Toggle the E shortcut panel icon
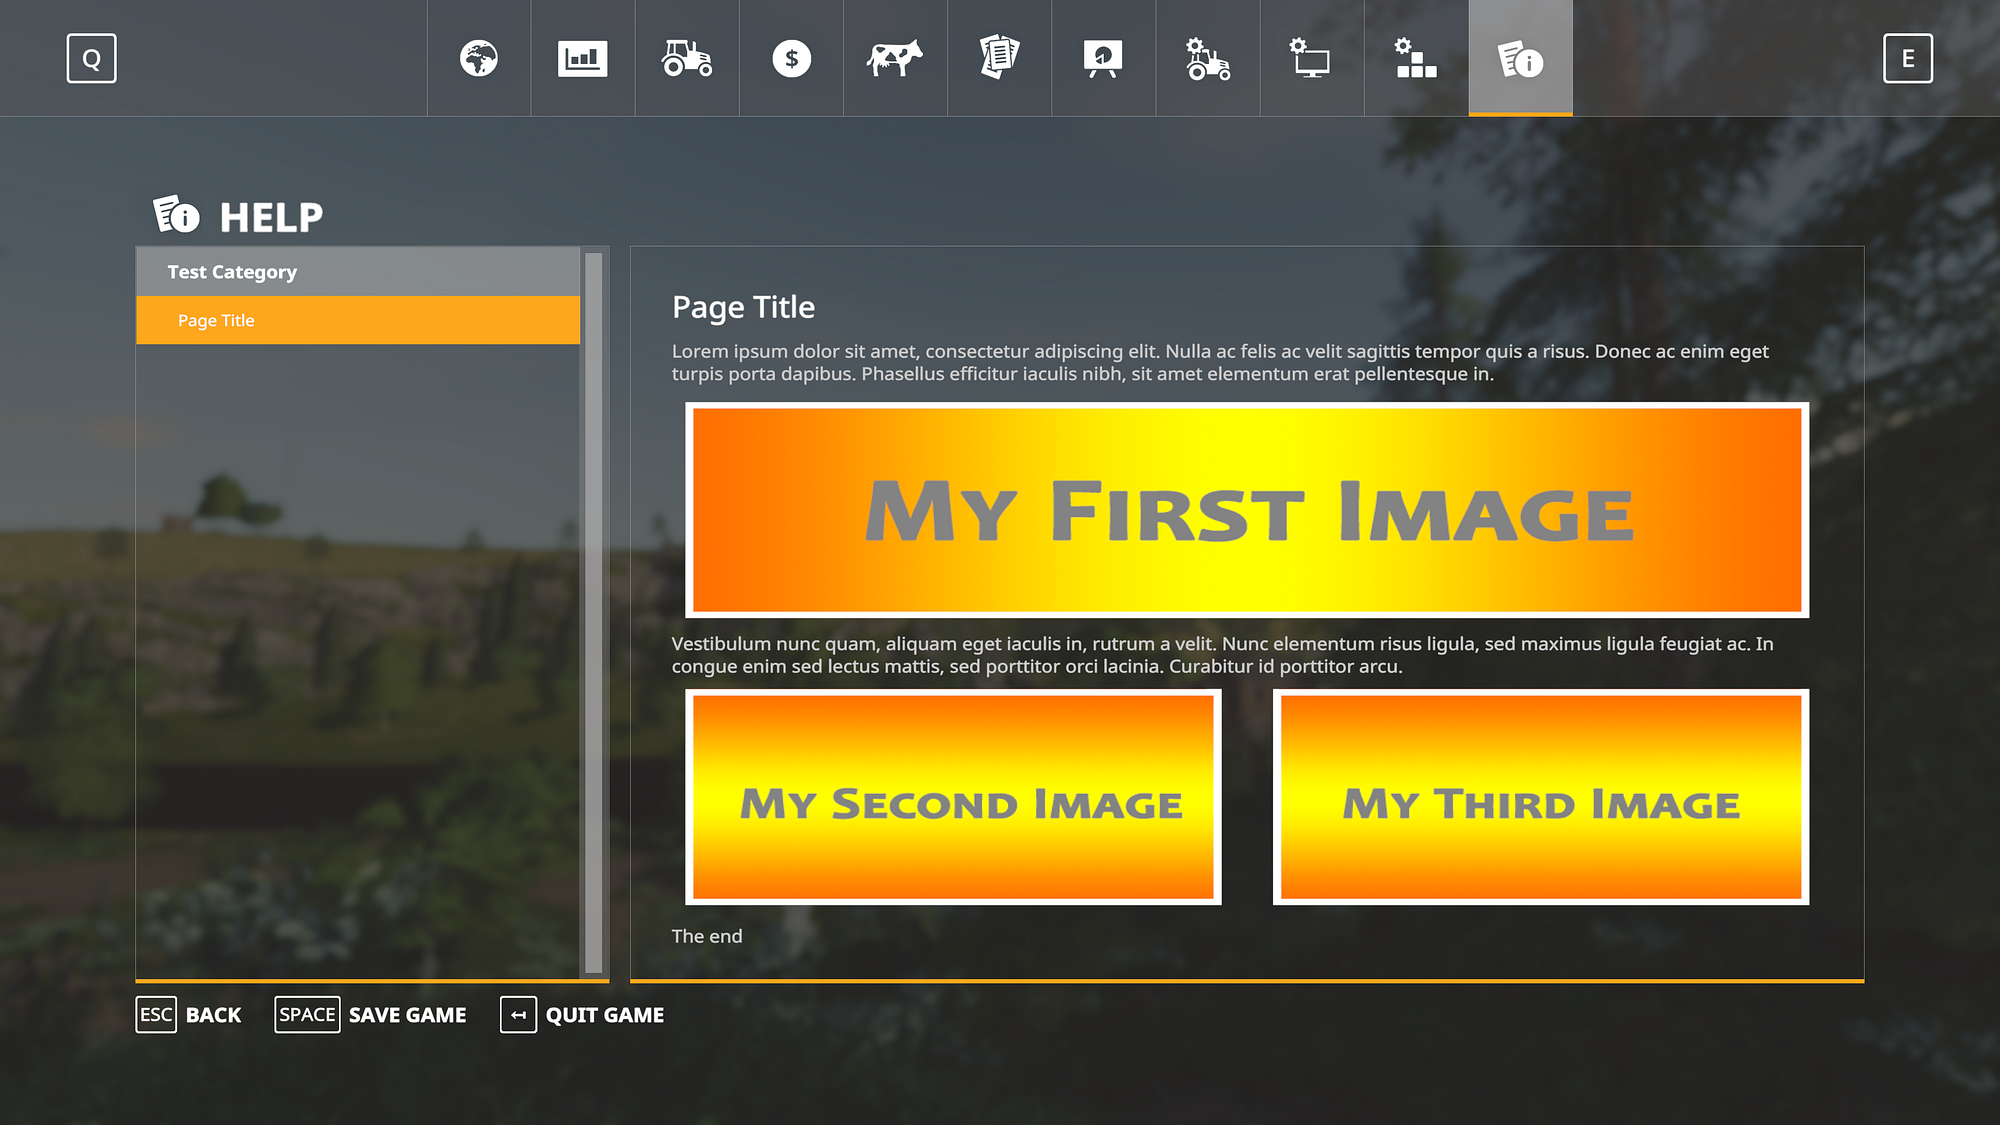 tap(1908, 58)
